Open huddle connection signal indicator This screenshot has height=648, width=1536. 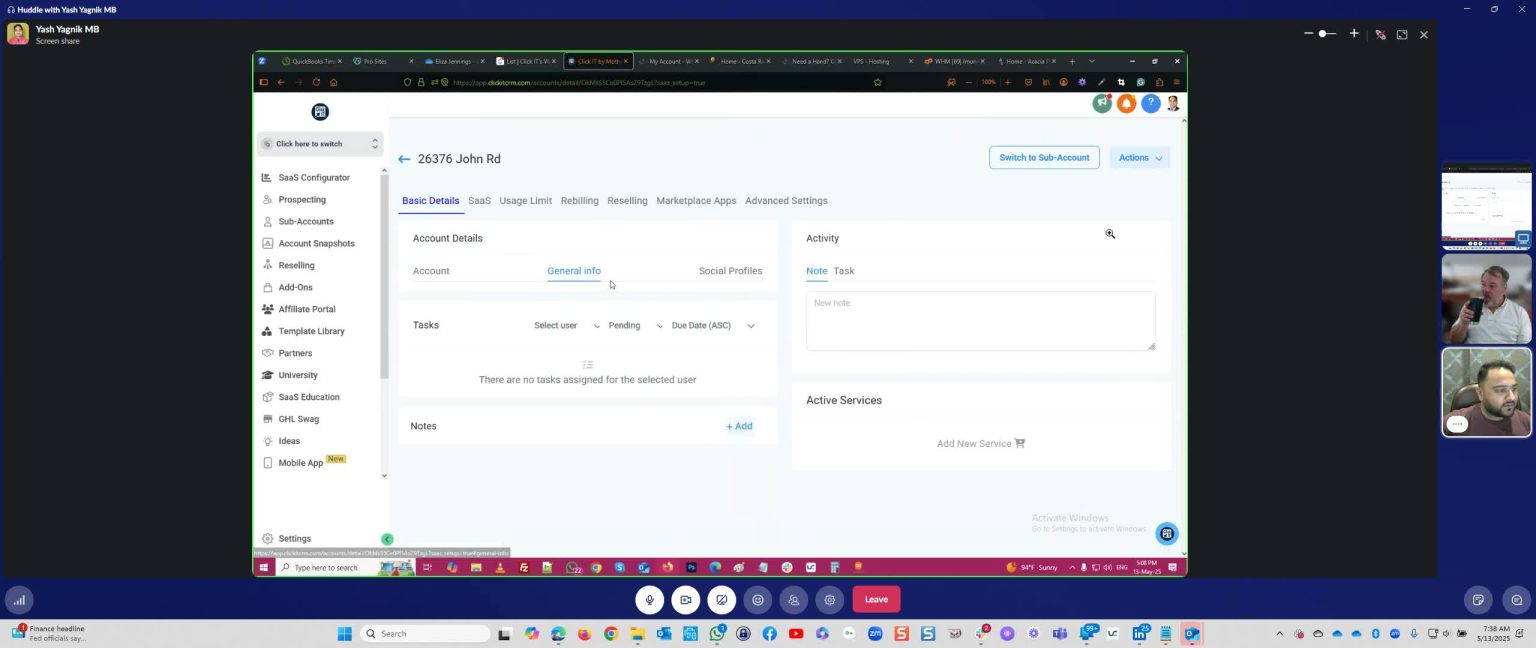pos(19,600)
